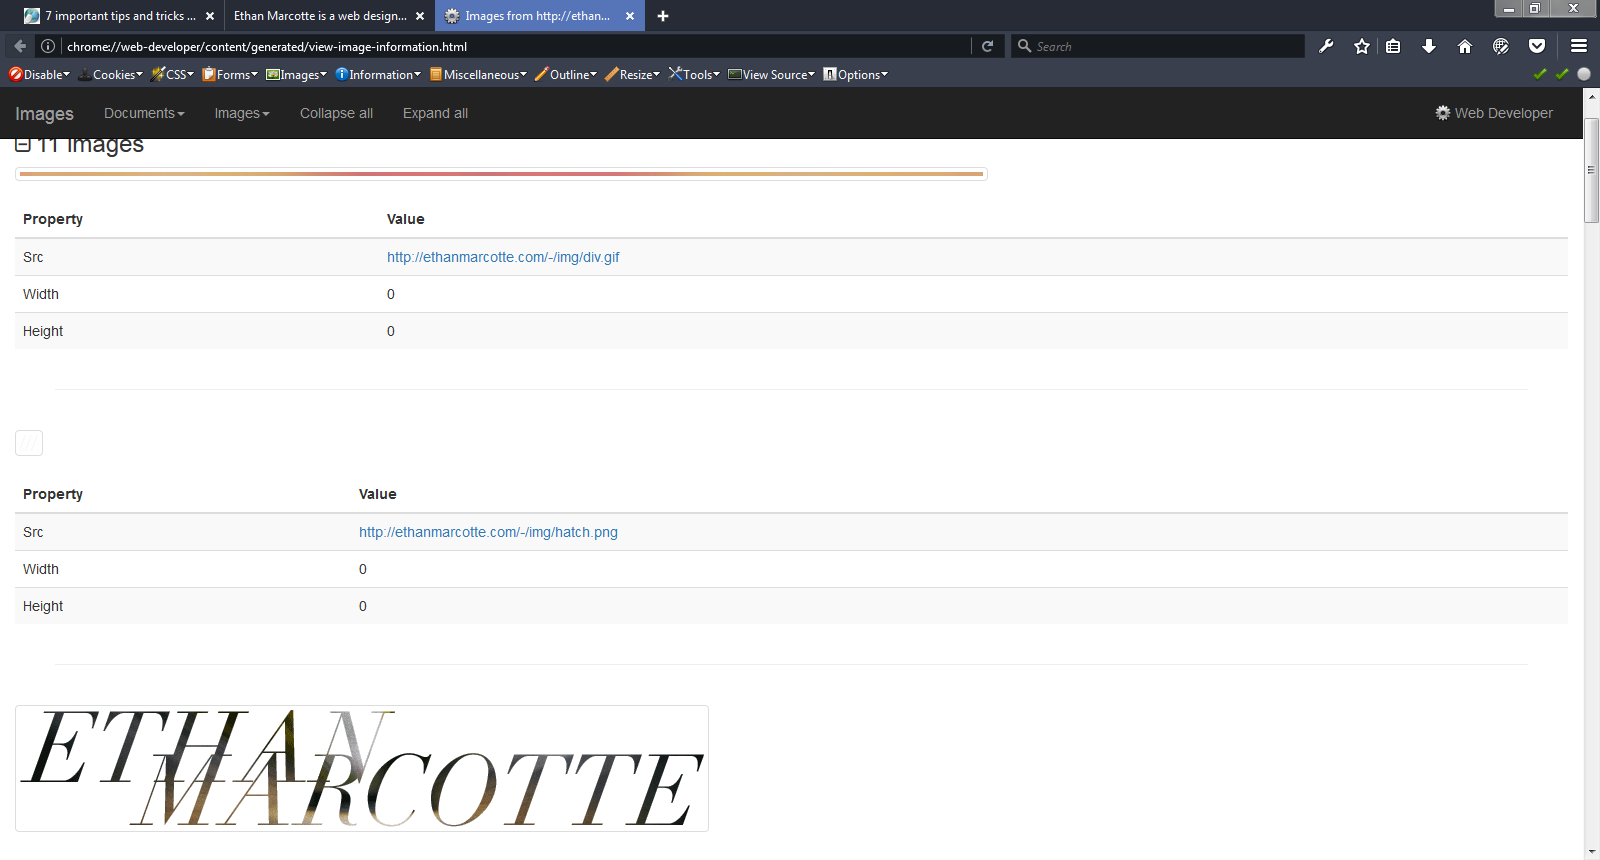Click the second green validation checkmark

(x=1562, y=74)
